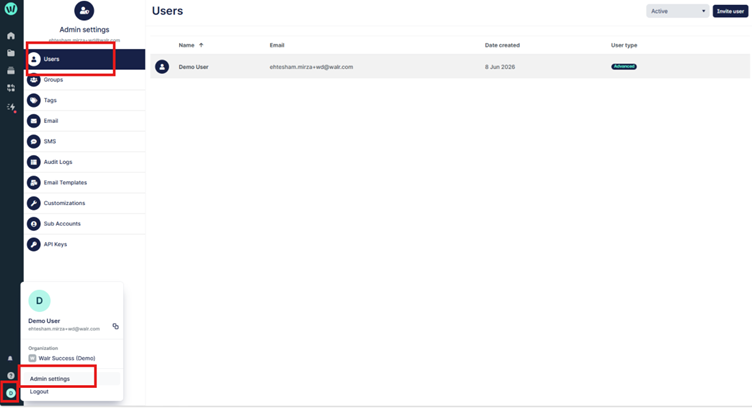Click the Invite user button
This screenshot has height=420, width=752.
(x=730, y=11)
